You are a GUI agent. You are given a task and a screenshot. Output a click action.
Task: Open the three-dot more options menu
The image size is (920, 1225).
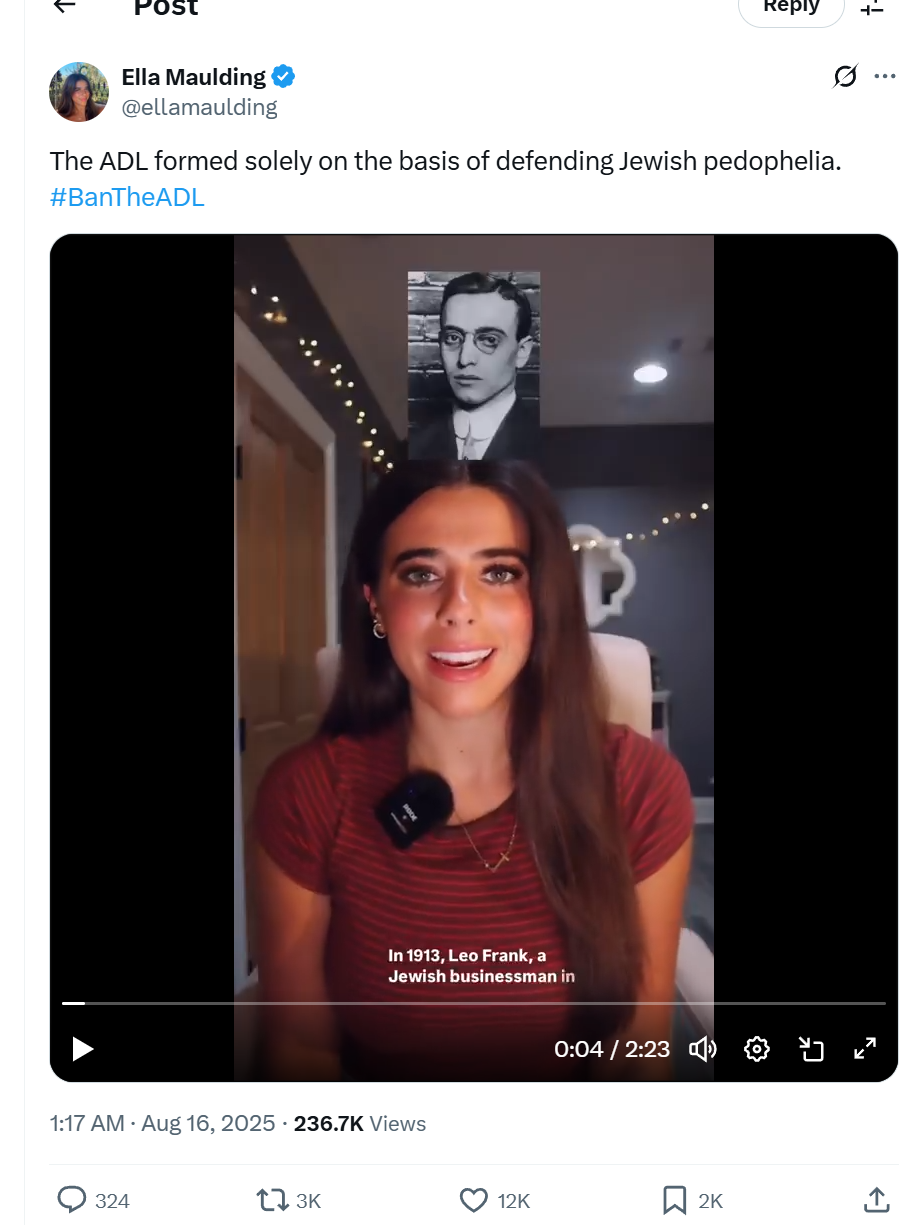tap(885, 76)
